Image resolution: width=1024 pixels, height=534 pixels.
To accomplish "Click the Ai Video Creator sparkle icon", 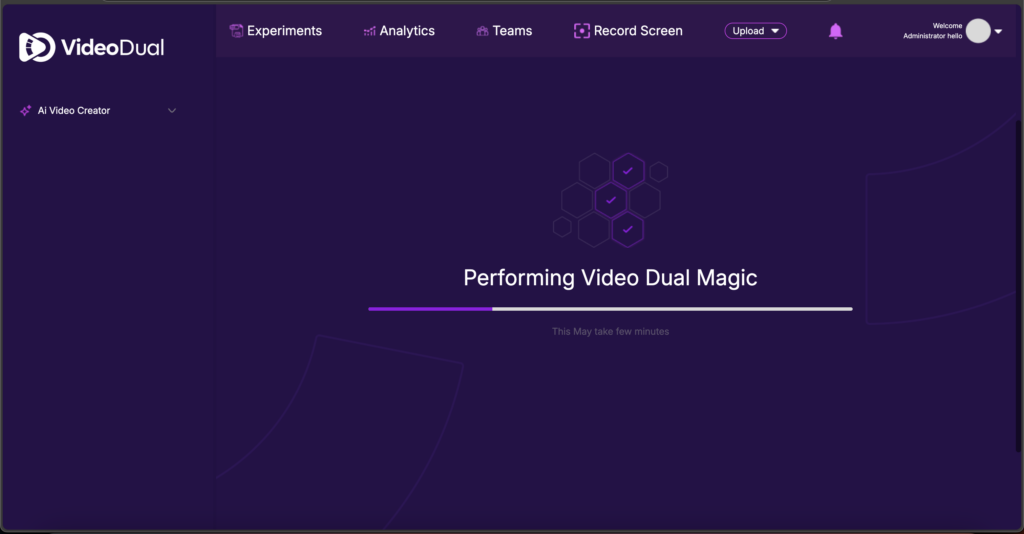I will point(25,110).
